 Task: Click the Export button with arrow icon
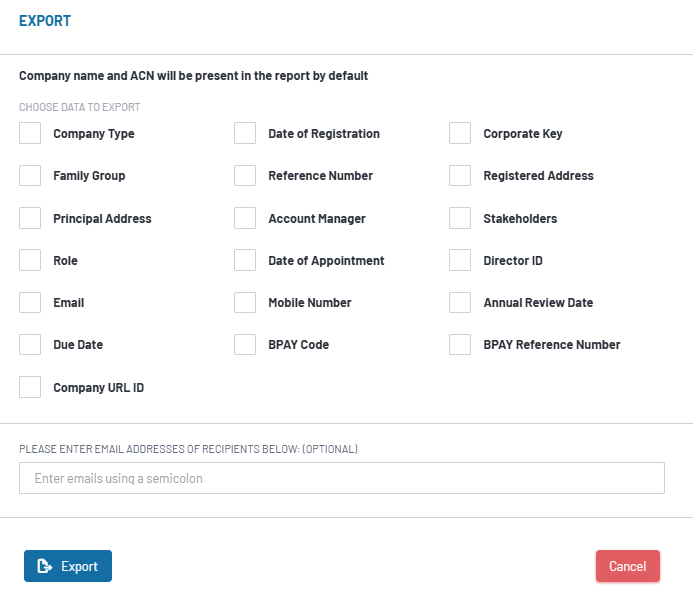(x=68, y=566)
